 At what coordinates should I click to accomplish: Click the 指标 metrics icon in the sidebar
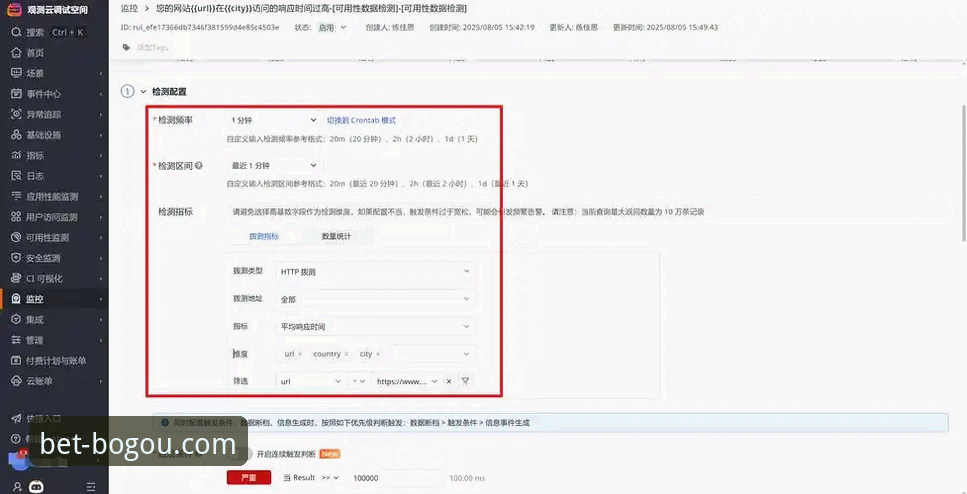[x=17, y=155]
